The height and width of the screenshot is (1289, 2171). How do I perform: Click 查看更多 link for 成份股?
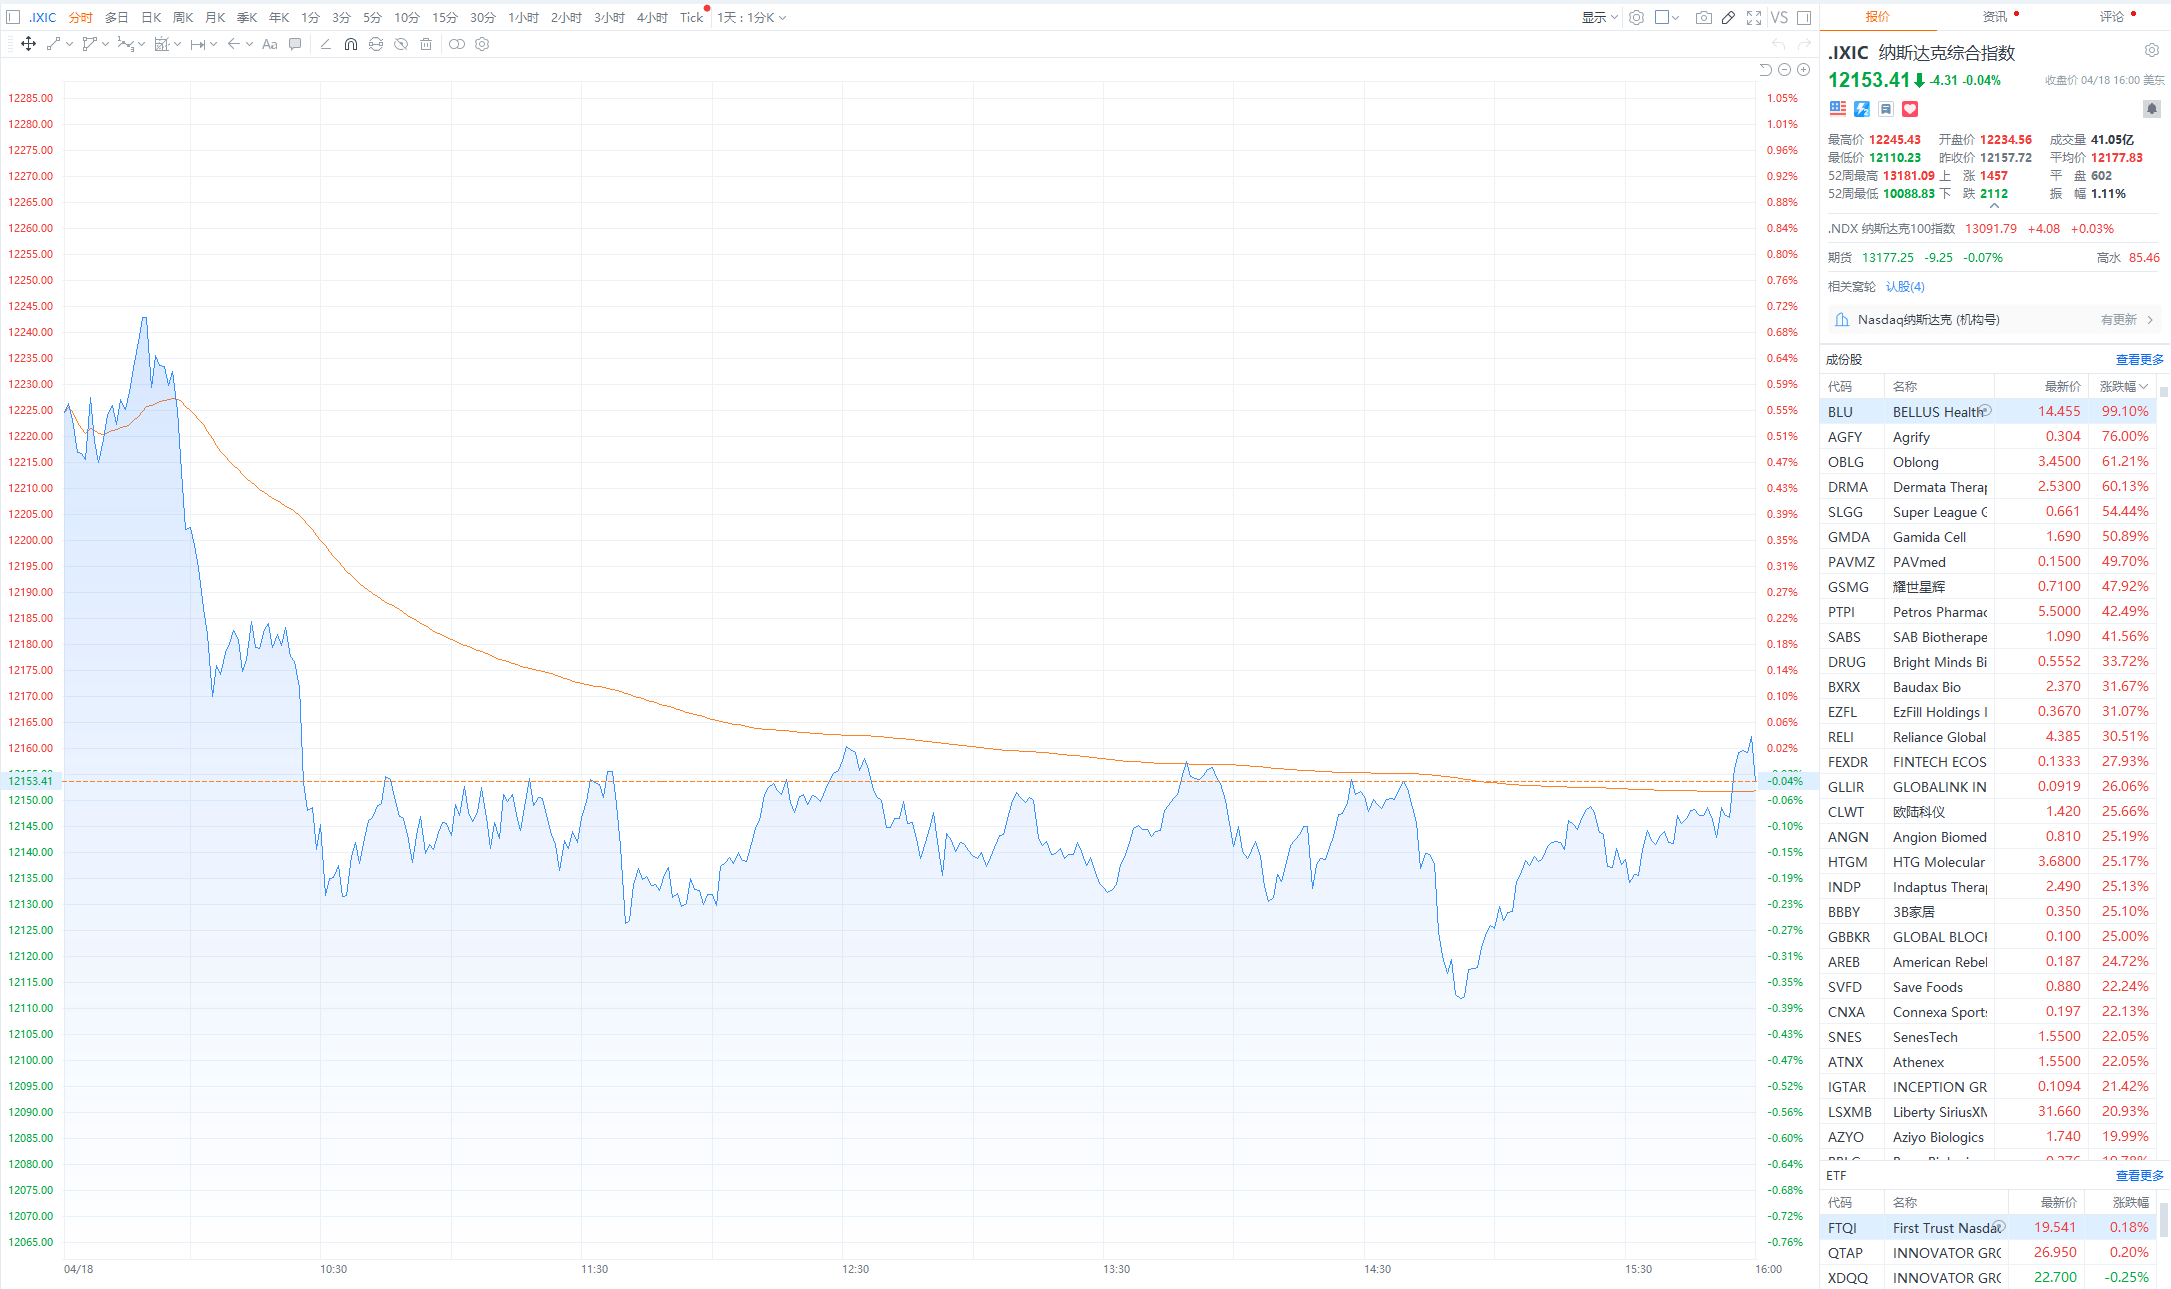(2139, 359)
